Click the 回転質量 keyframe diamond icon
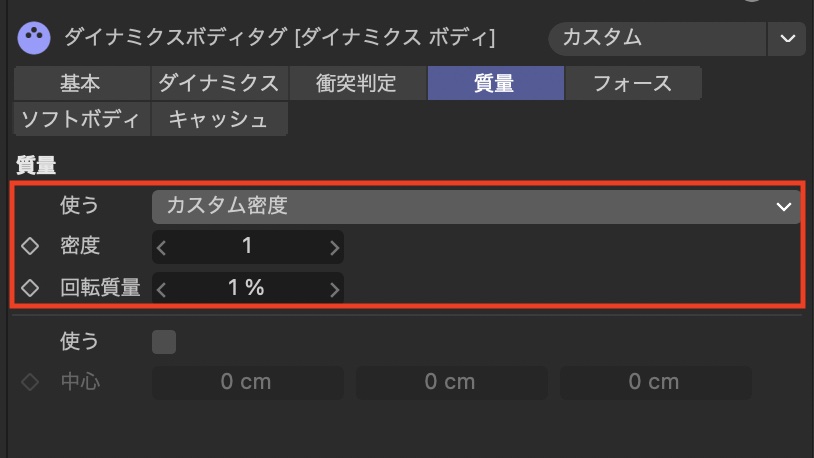The height and width of the screenshot is (458, 814). tap(30, 288)
